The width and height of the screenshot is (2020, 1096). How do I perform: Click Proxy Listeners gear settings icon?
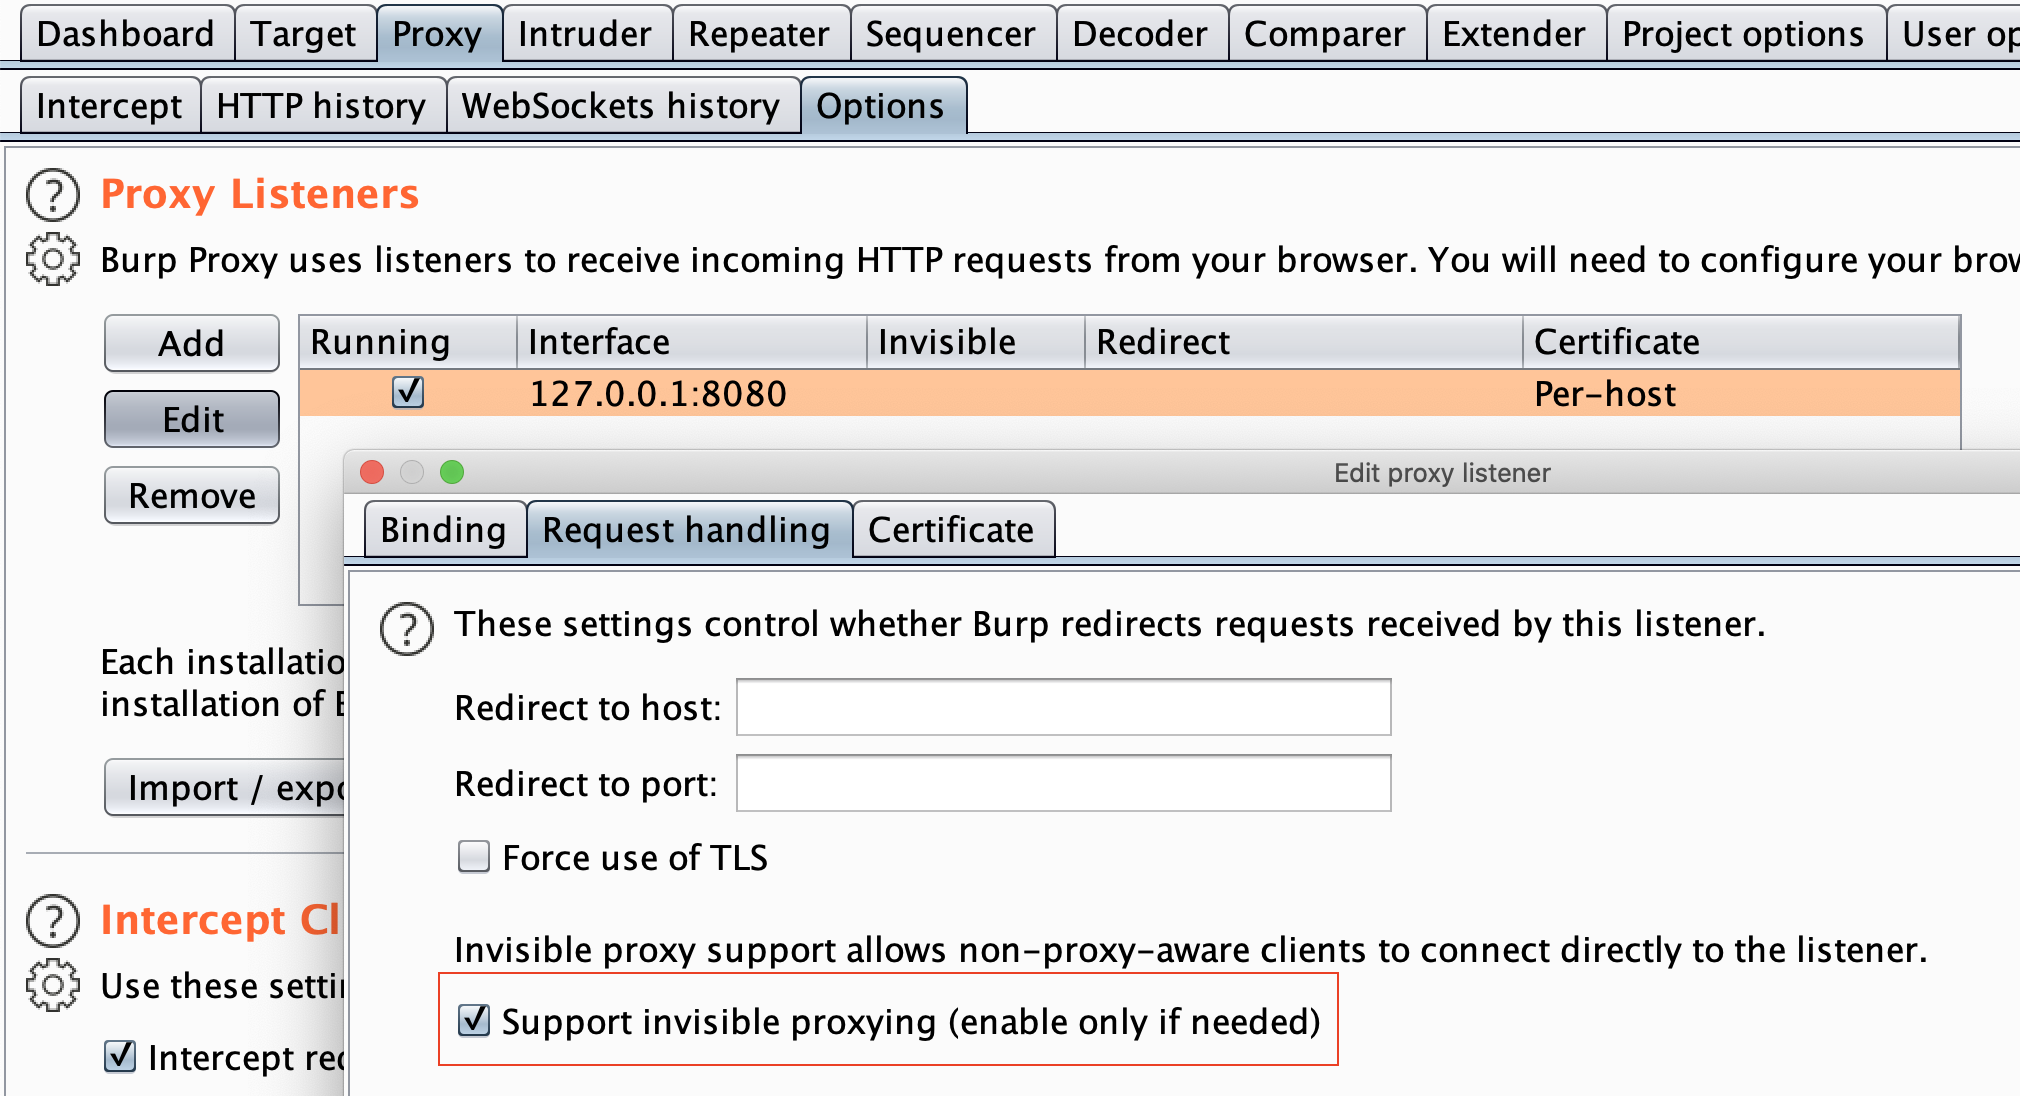tap(52, 260)
